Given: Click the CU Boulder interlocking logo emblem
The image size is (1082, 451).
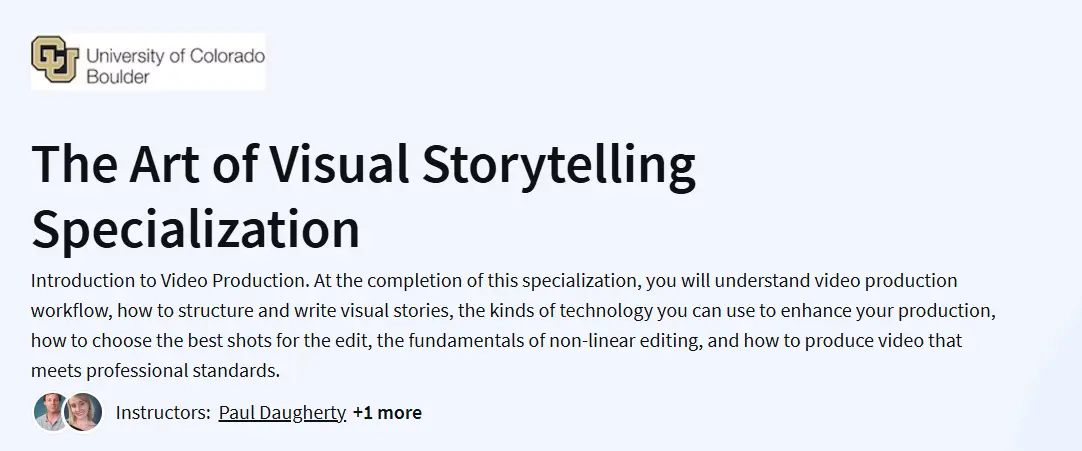Looking at the screenshot, I should point(55,60).
